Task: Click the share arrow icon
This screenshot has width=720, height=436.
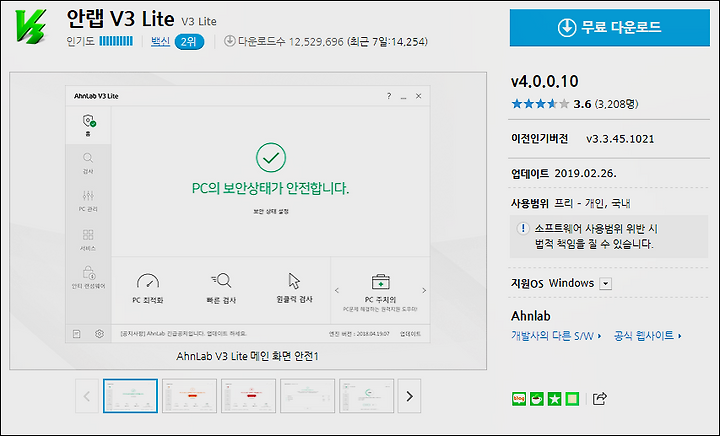Action: pyautogui.click(x=599, y=398)
